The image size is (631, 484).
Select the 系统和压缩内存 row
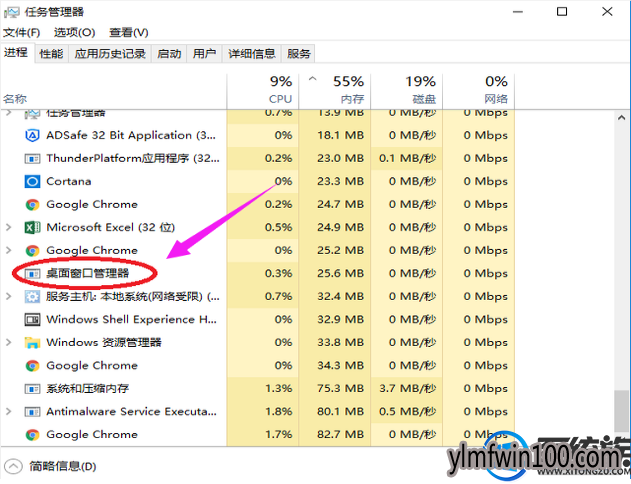(258, 389)
